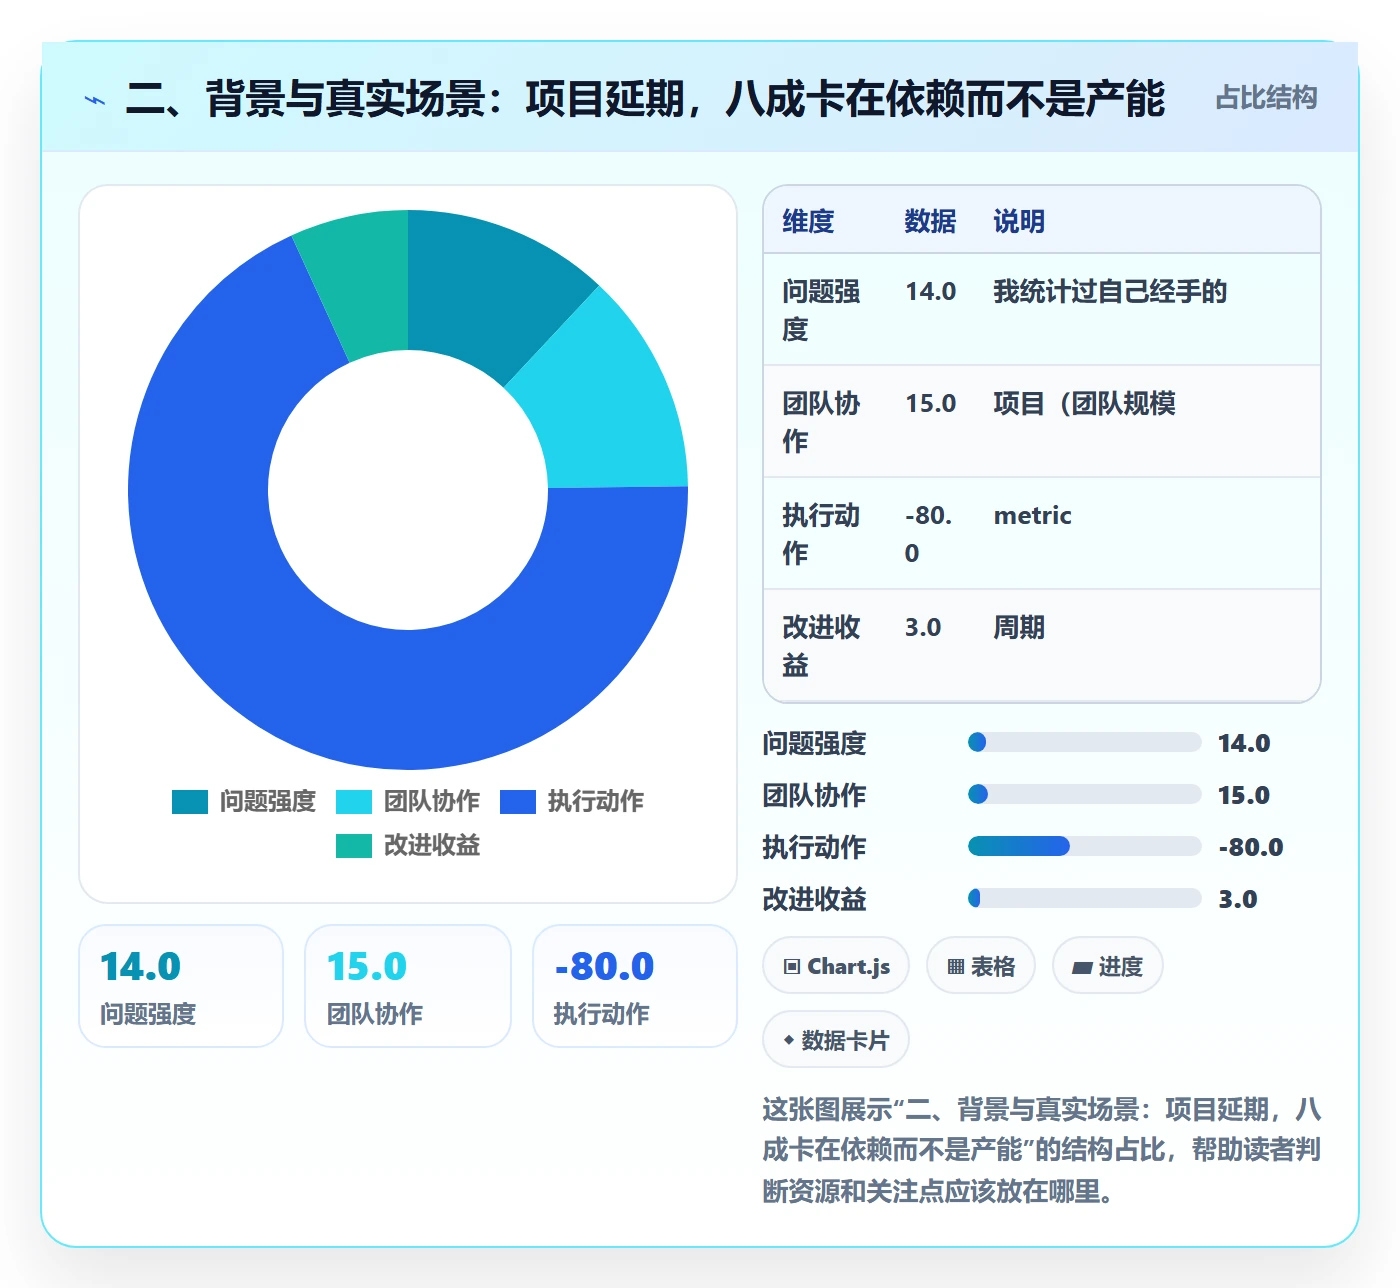Screen dimensions: 1400x1288
Task: Toggle the 改进收益 legend color swatch
Action: (354, 846)
